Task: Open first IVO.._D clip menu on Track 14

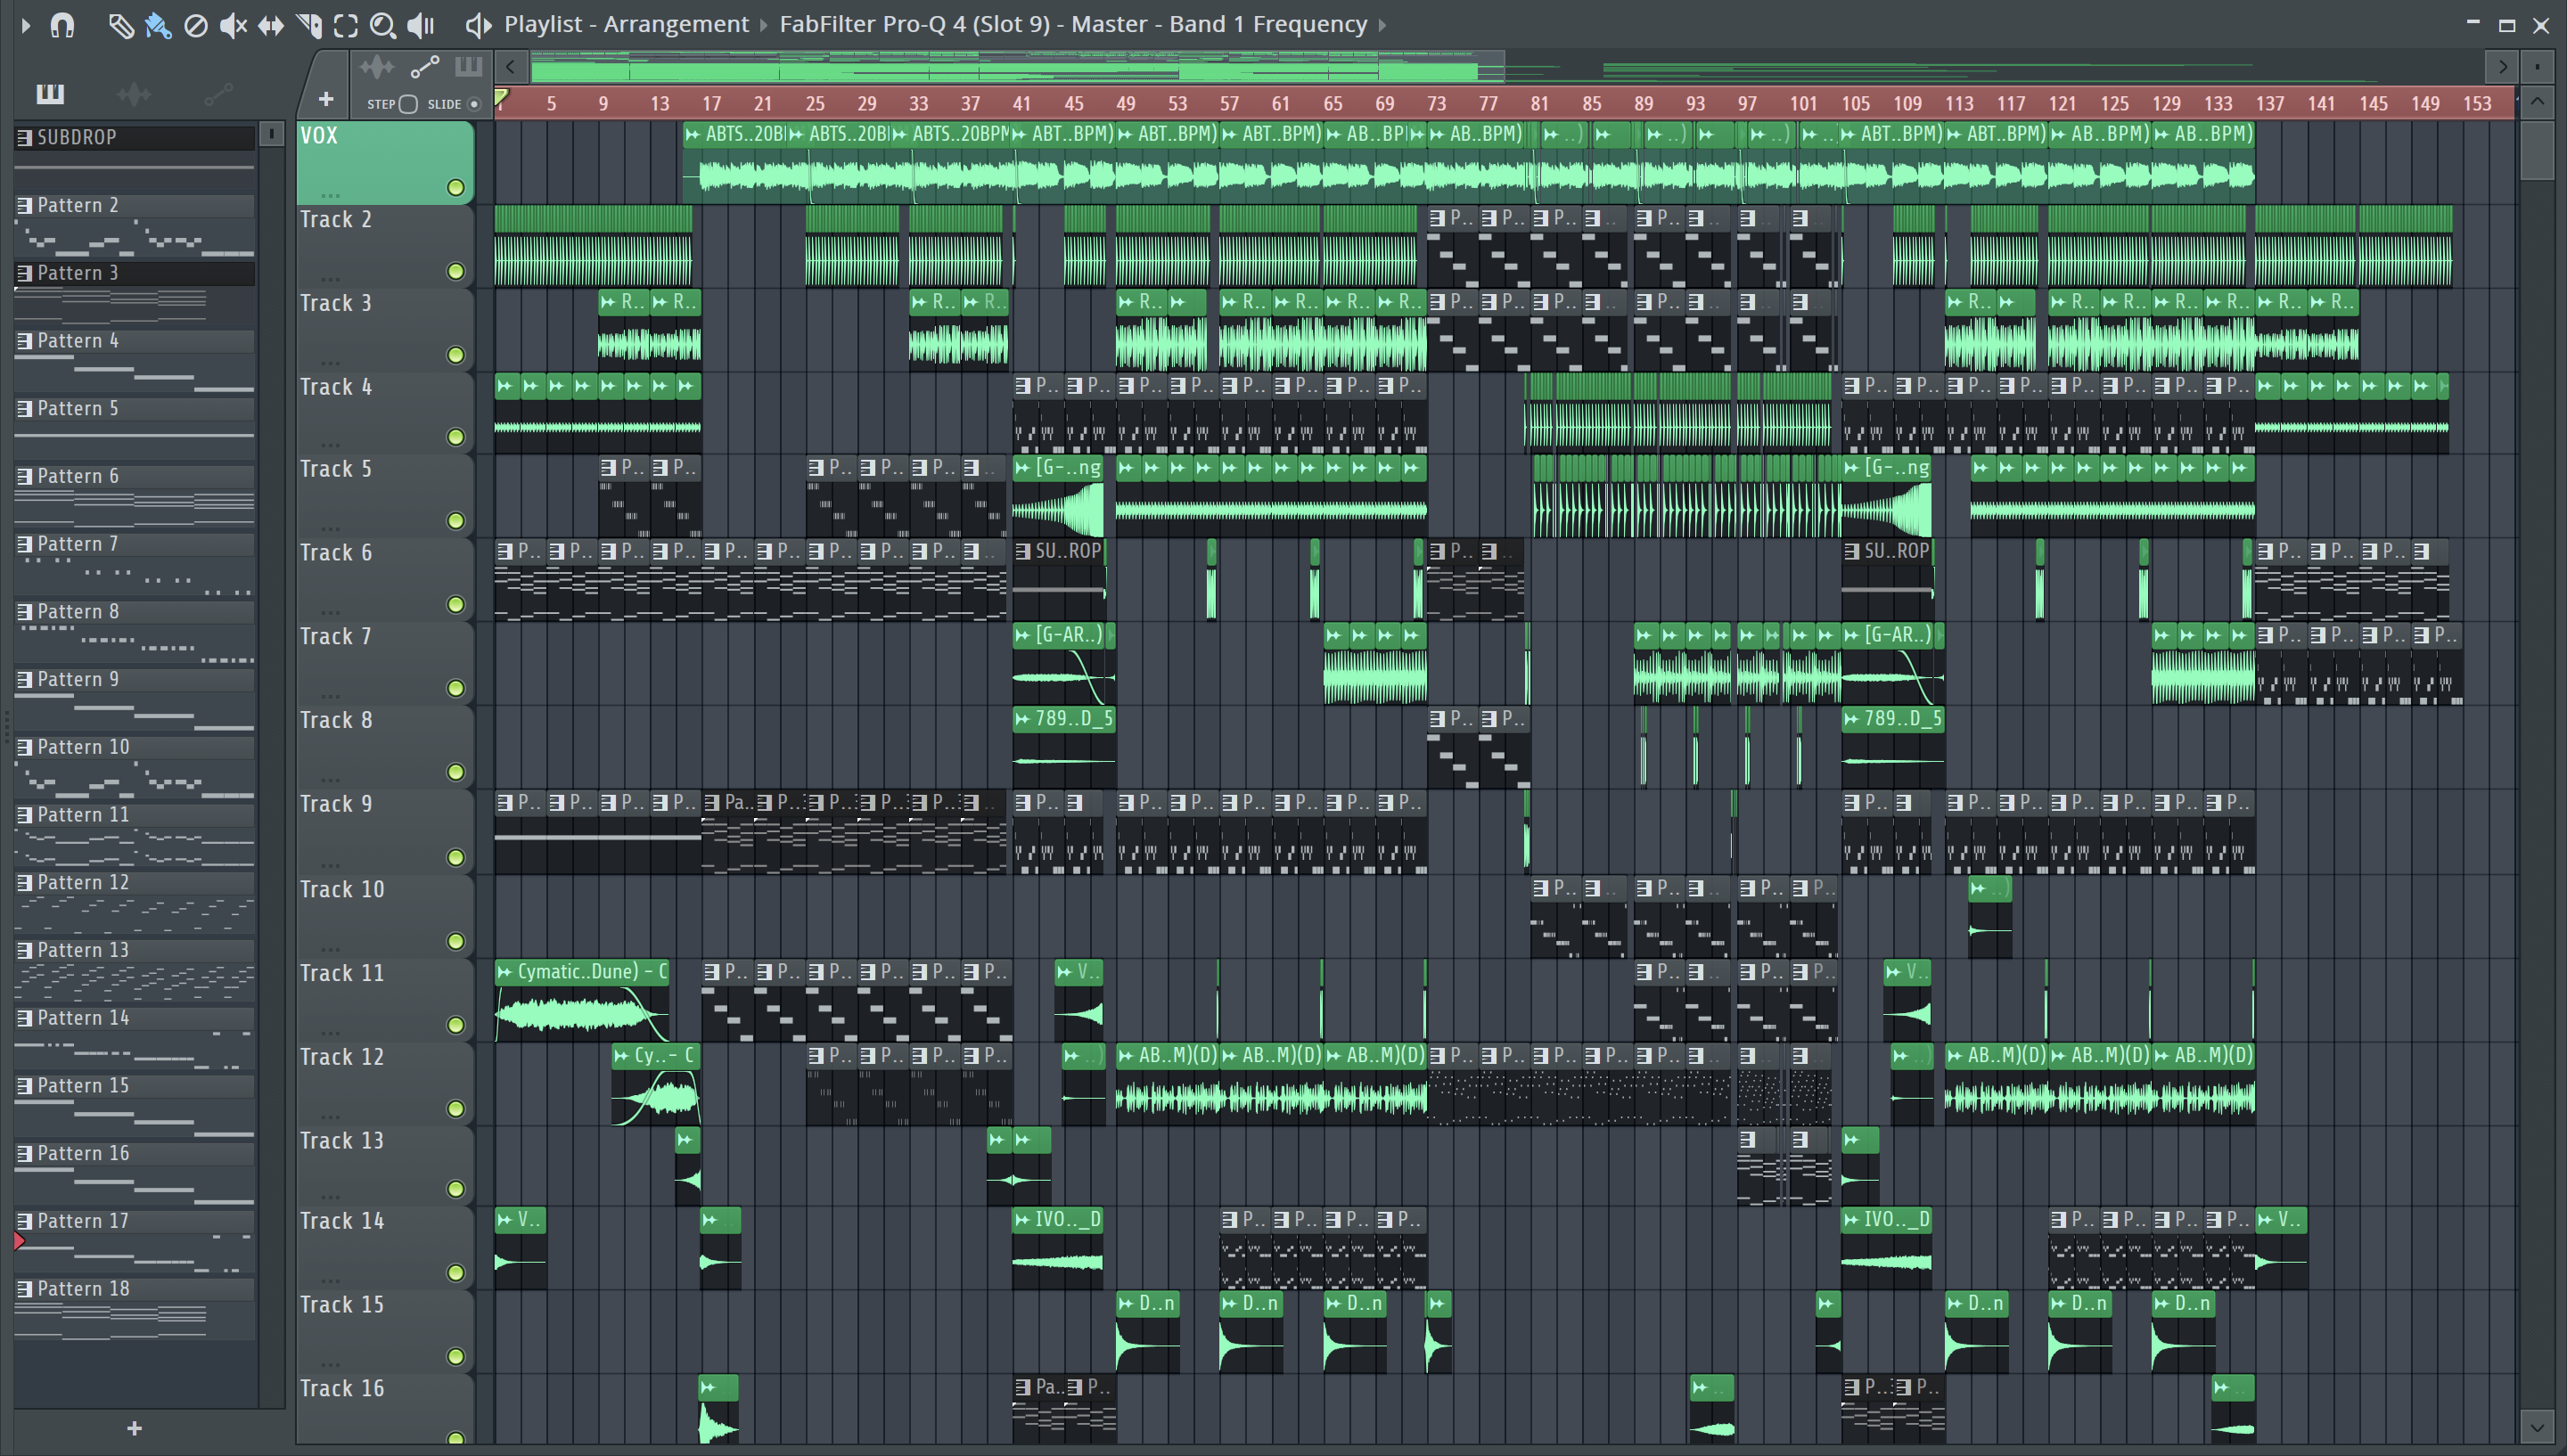Action: pos(1022,1219)
